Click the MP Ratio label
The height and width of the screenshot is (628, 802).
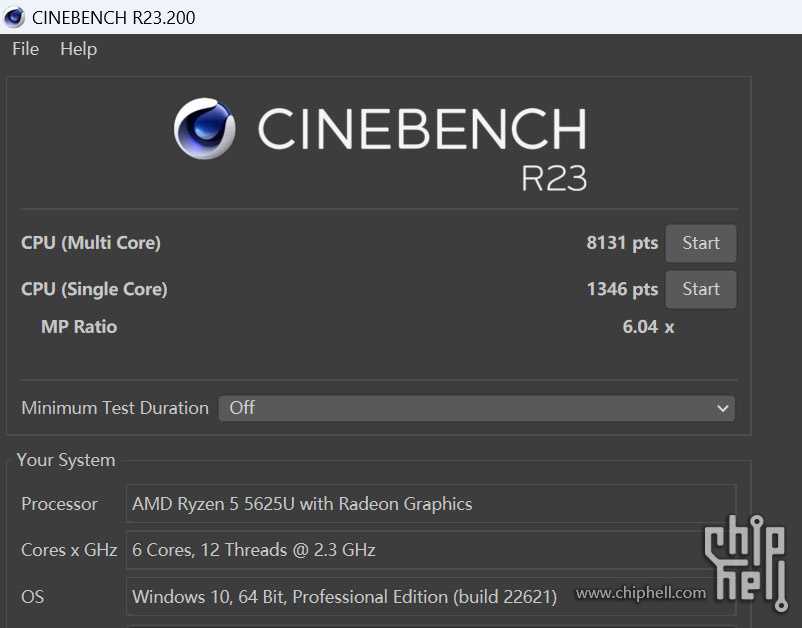[79, 327]
